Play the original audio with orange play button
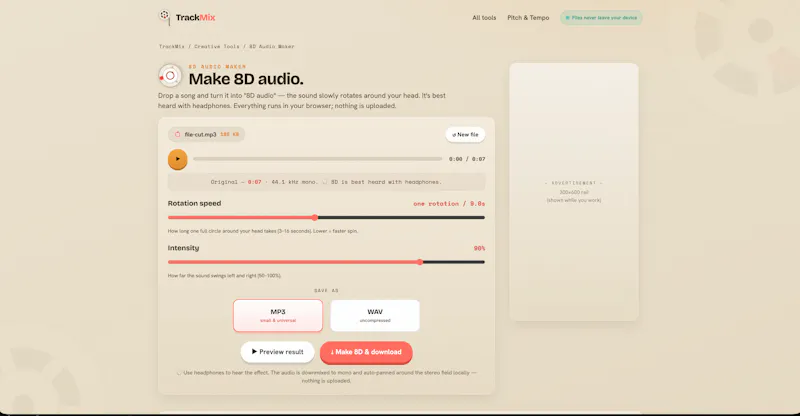The width and height of the screenshot is (800, 416). point(178,159)
